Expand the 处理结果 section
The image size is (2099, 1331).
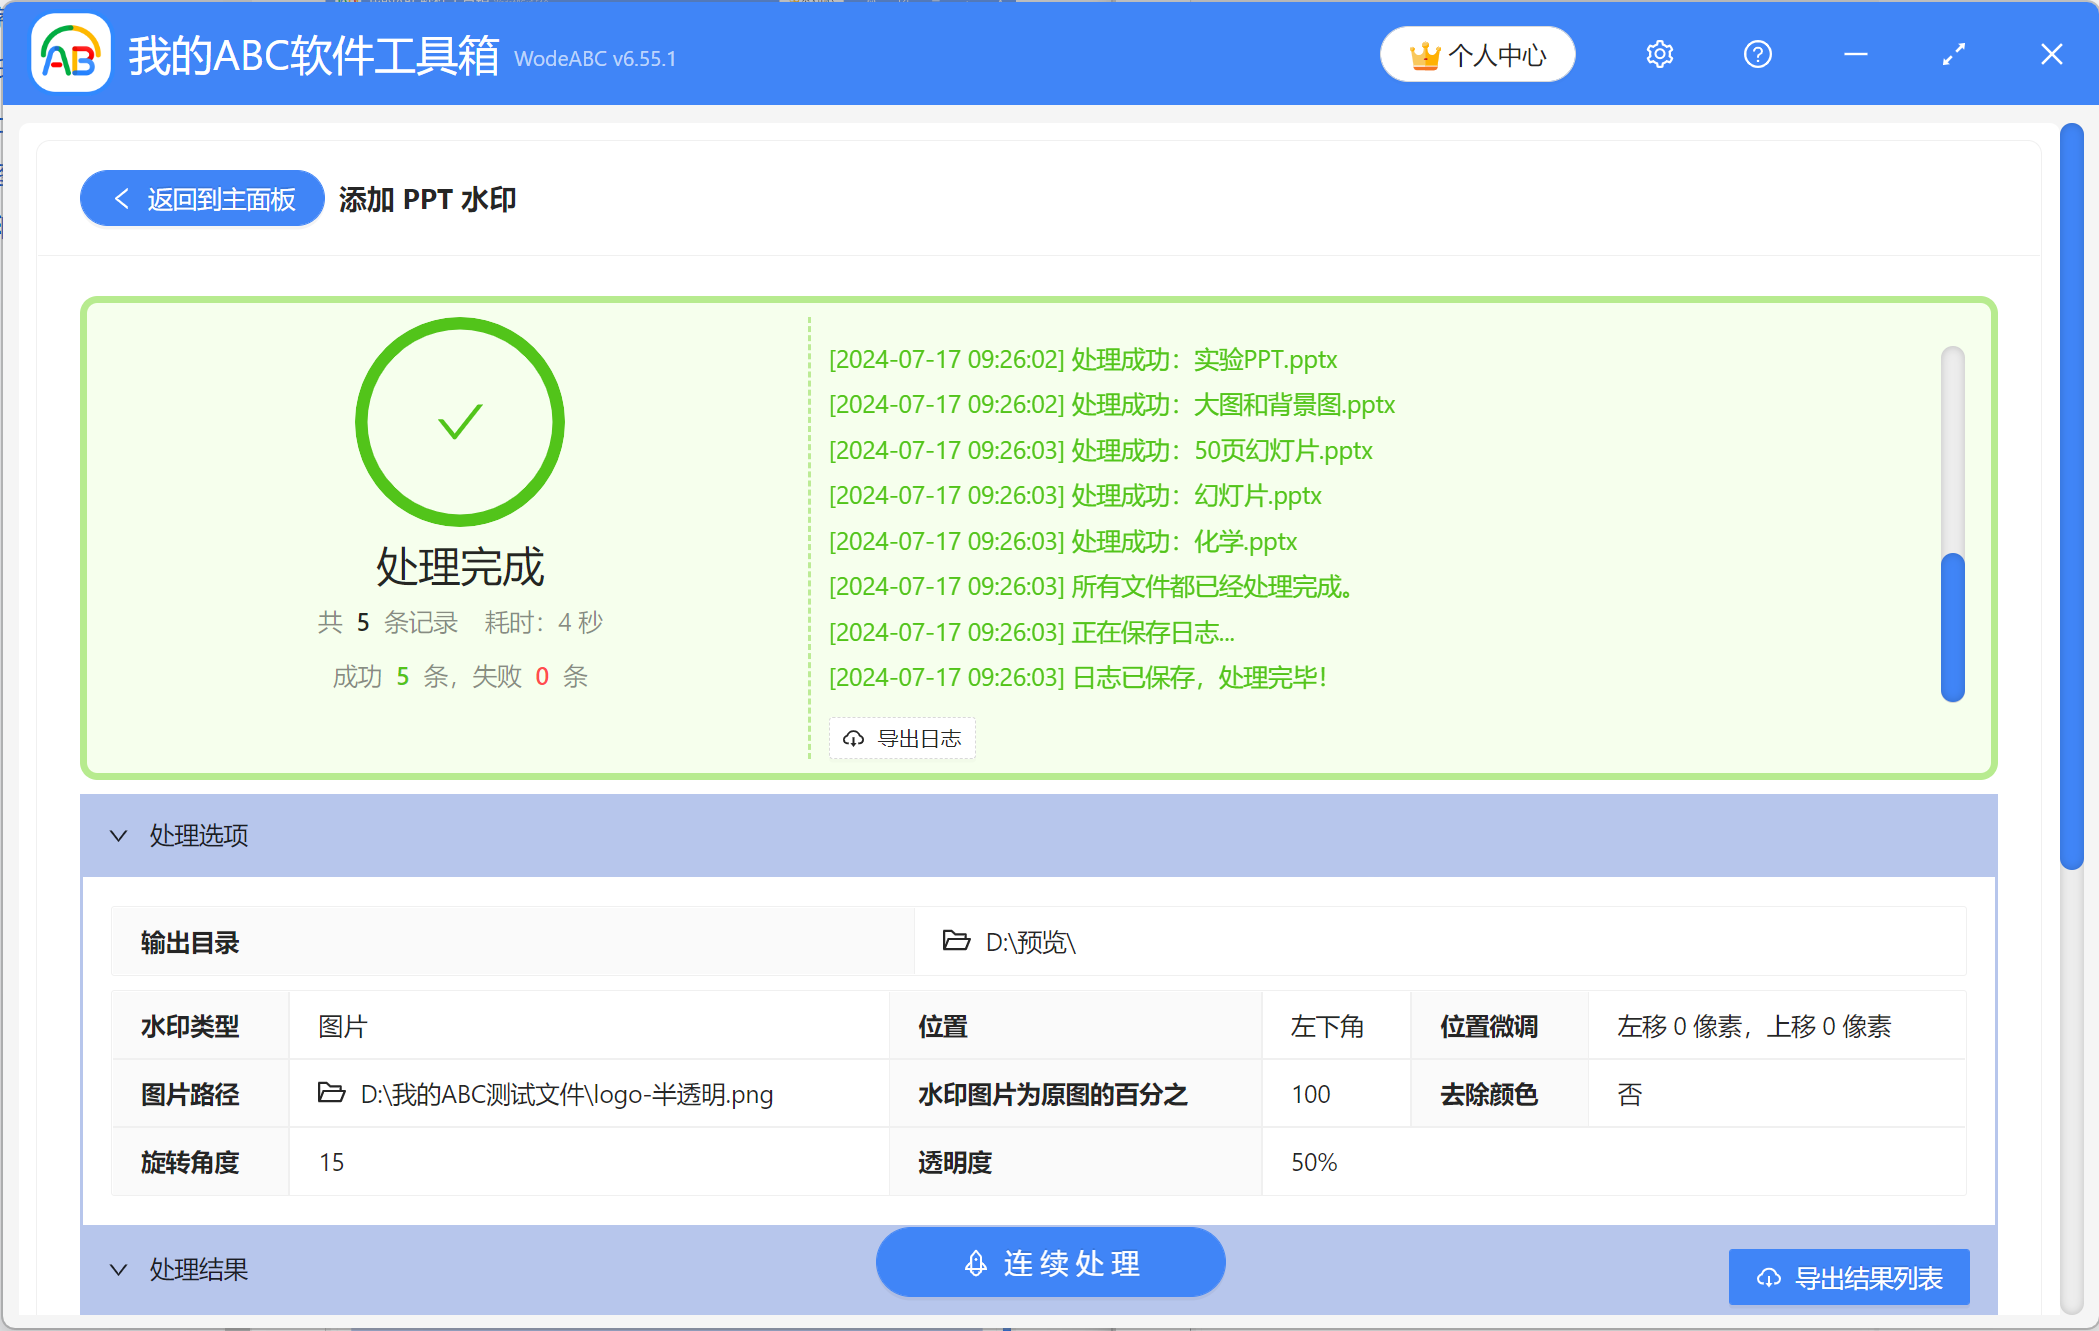[x=118, y=1269]
